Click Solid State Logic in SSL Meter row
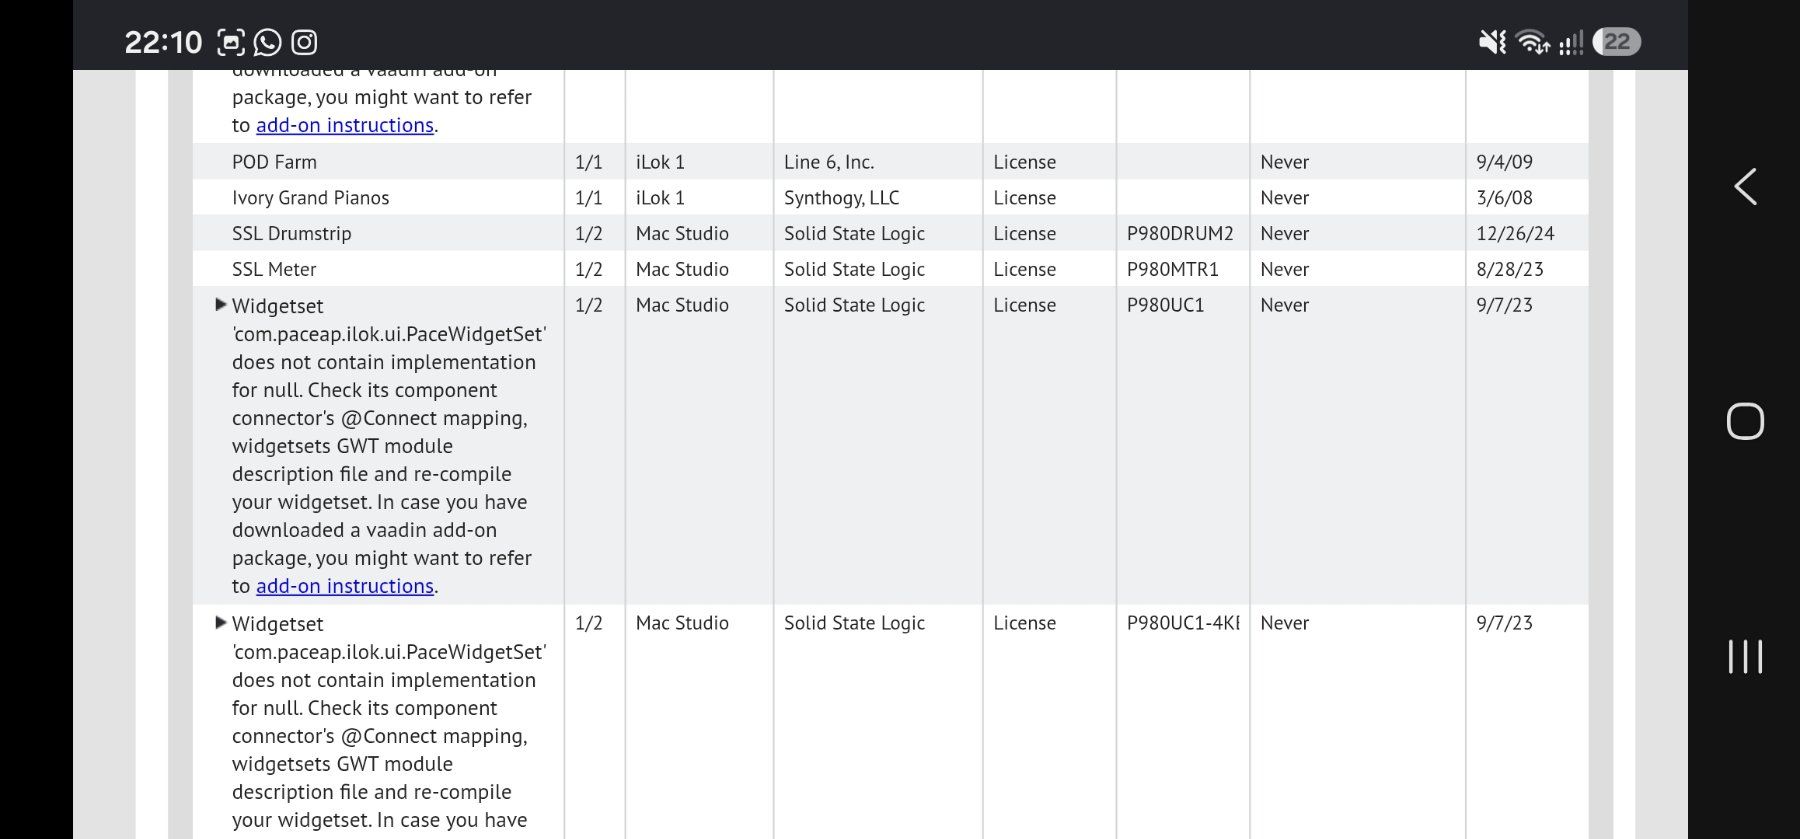Screen dimensions: 1800x839 click(855, 270)
